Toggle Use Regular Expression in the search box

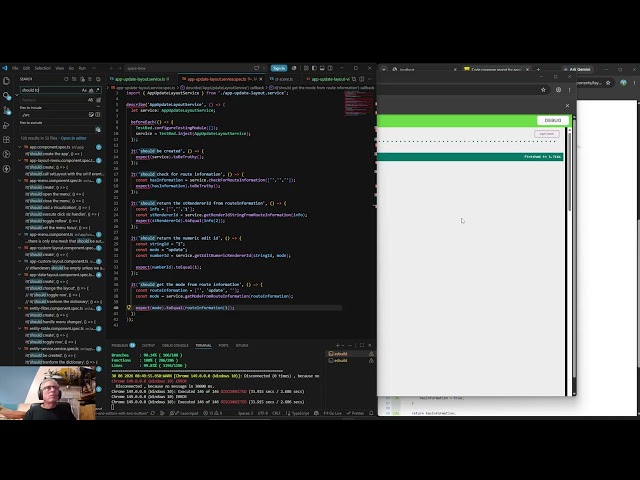tap(98, 90)
